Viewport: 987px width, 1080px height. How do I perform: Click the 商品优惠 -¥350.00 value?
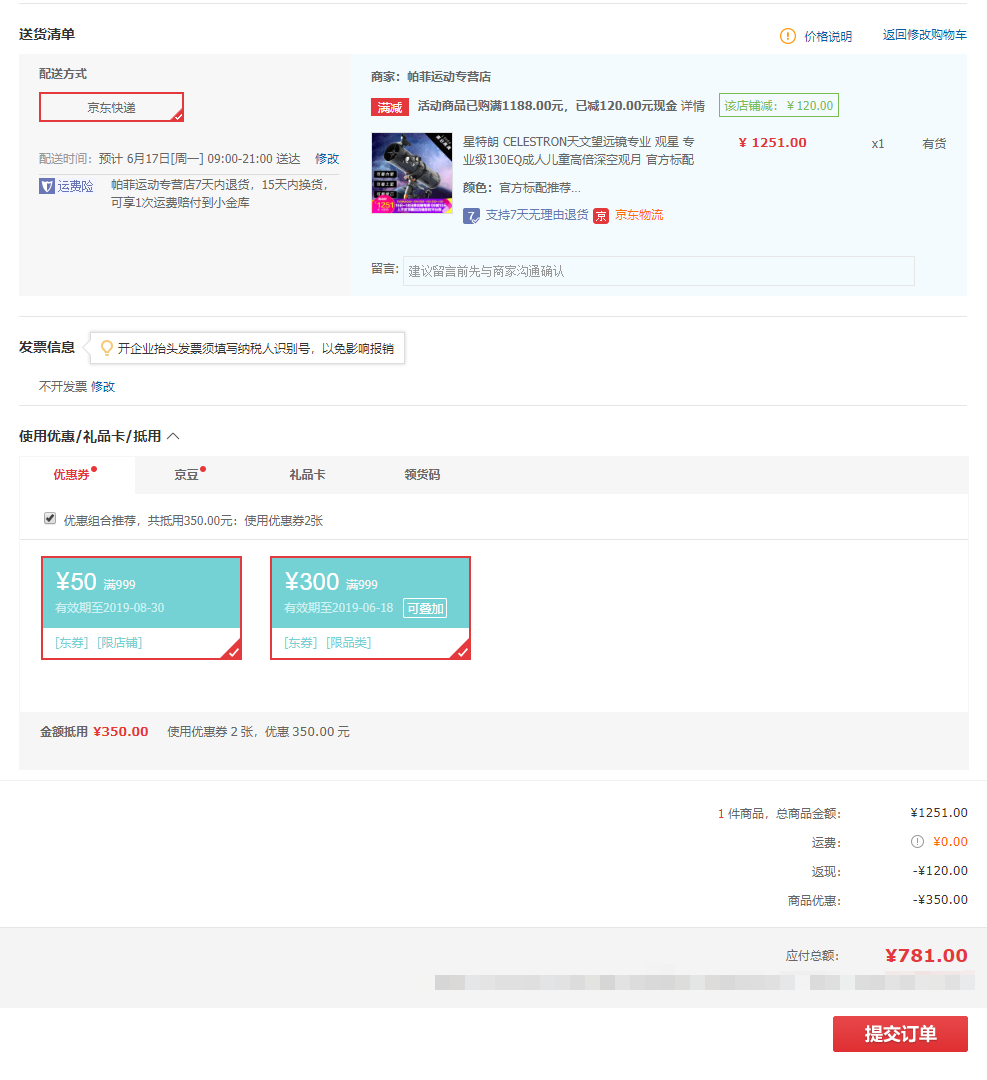pyautogui.click(x=940, y=900)
